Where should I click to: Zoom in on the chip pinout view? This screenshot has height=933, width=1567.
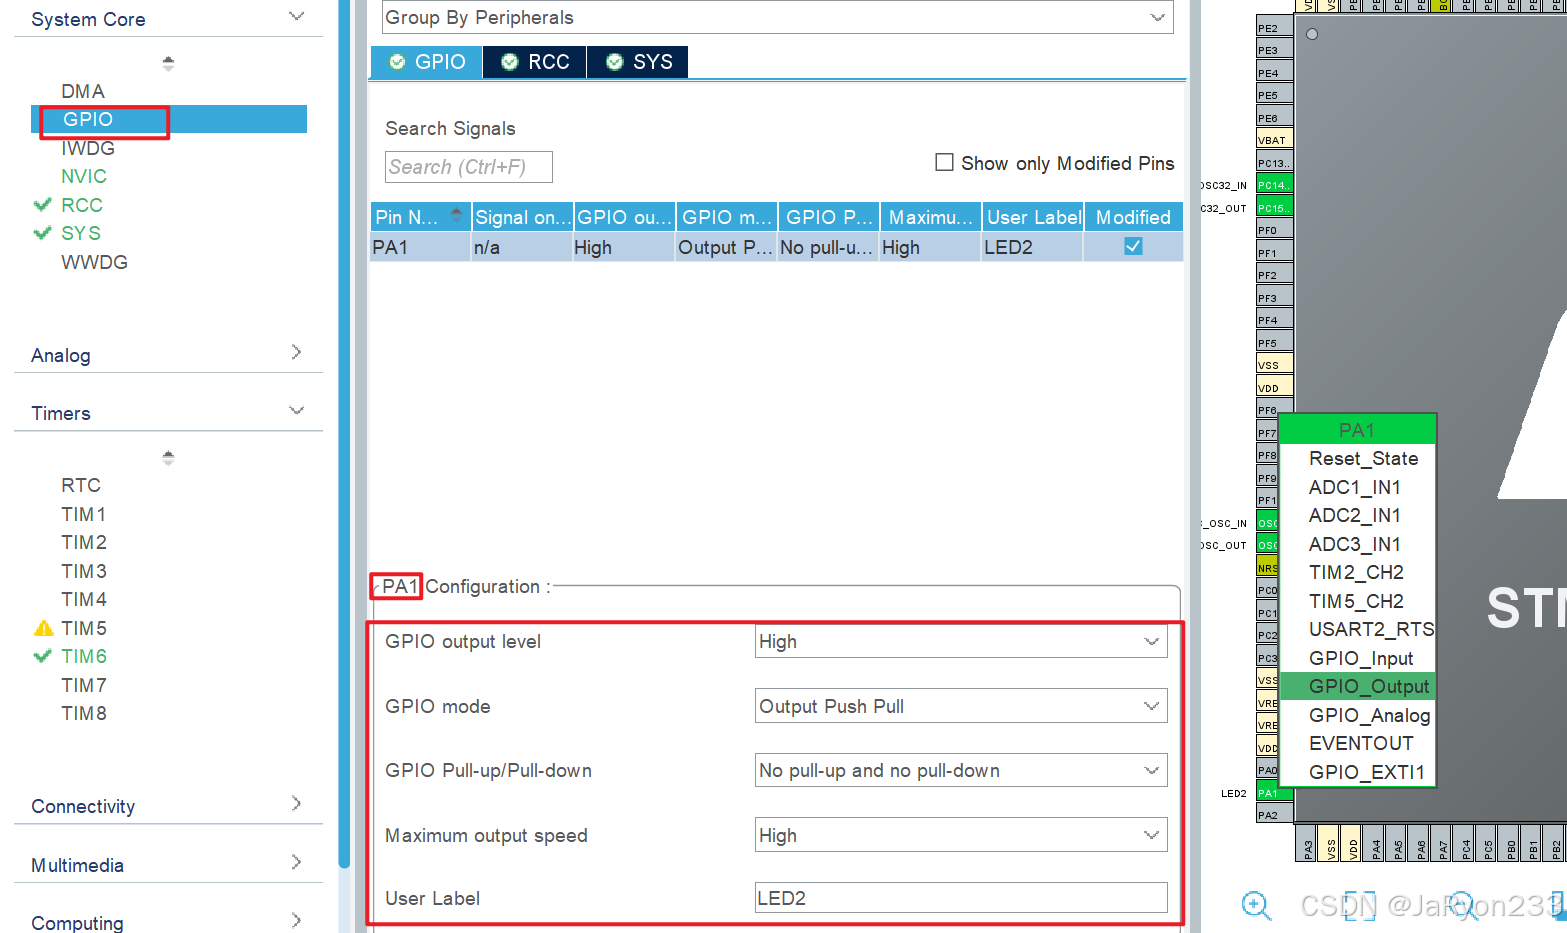(1256, 906)
